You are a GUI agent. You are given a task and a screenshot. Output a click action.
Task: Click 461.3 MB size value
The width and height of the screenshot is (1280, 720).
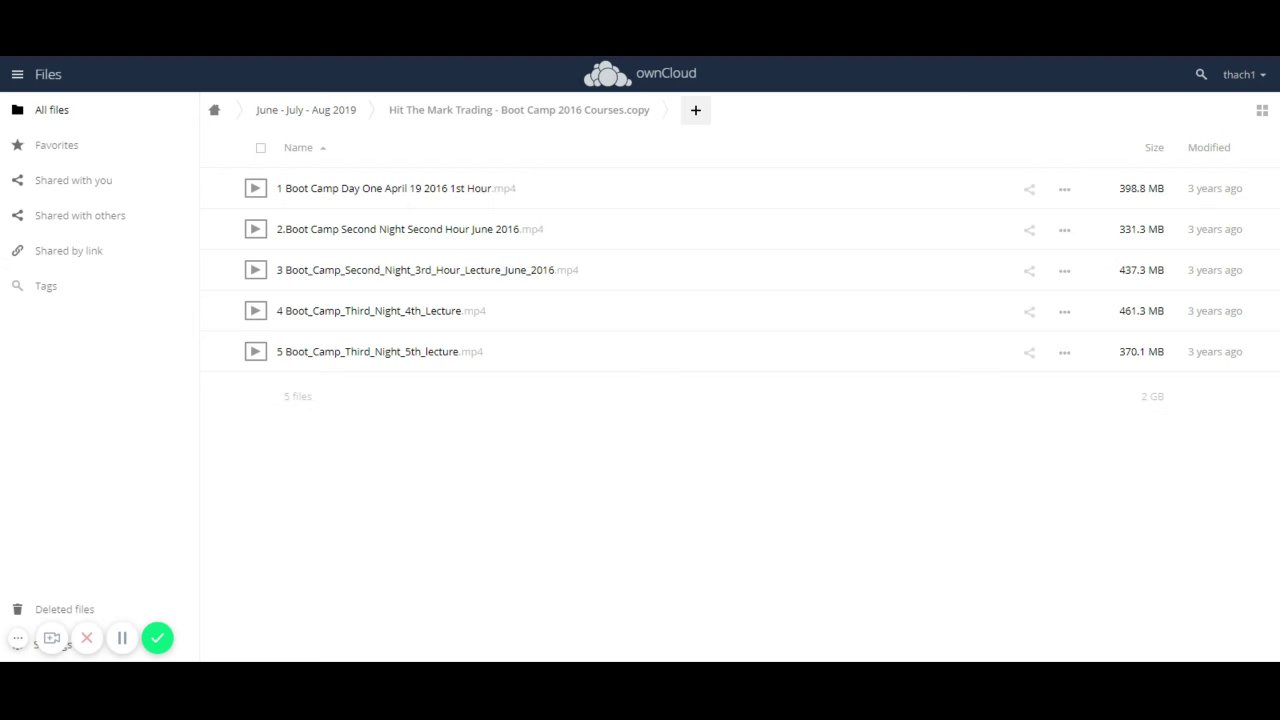coord(1141,311)
